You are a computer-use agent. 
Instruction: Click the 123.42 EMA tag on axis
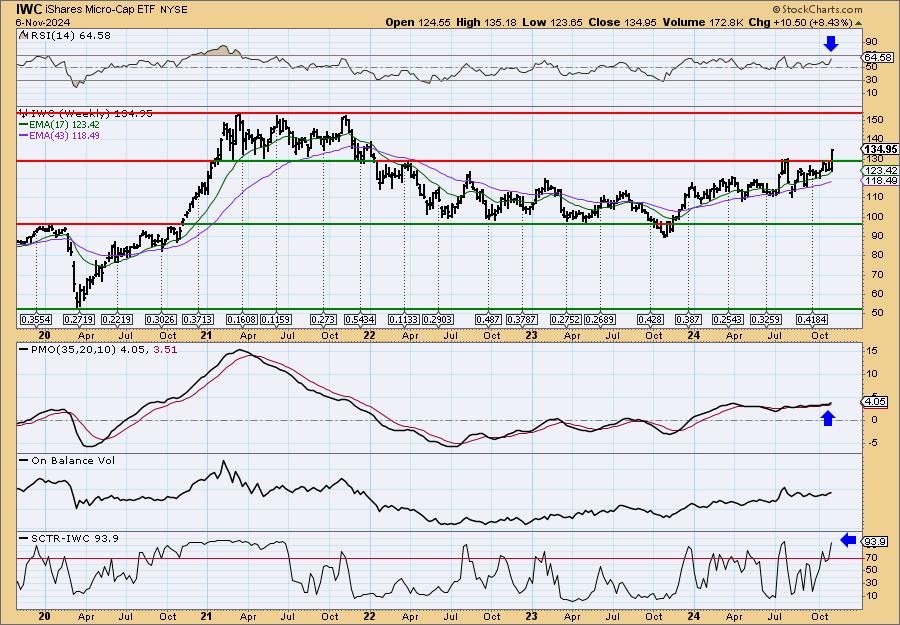click(880, 170)
